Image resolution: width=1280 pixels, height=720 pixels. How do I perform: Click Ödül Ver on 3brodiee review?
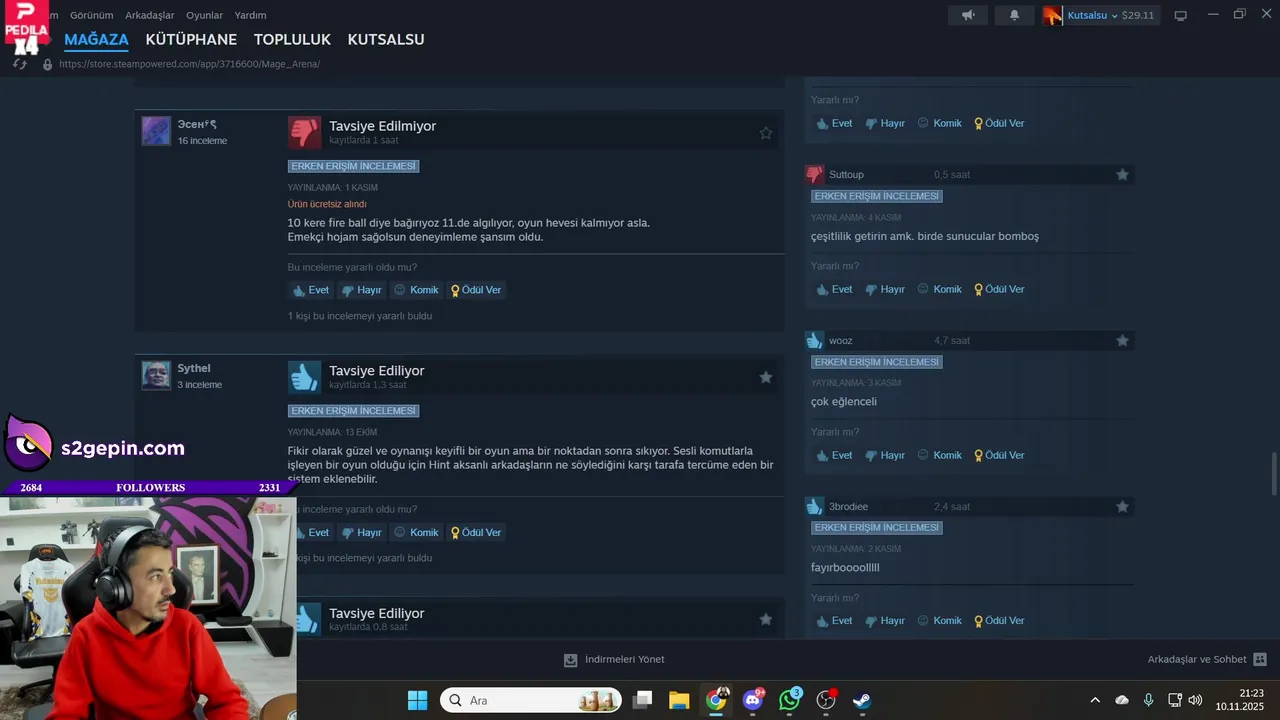[999, 621]
